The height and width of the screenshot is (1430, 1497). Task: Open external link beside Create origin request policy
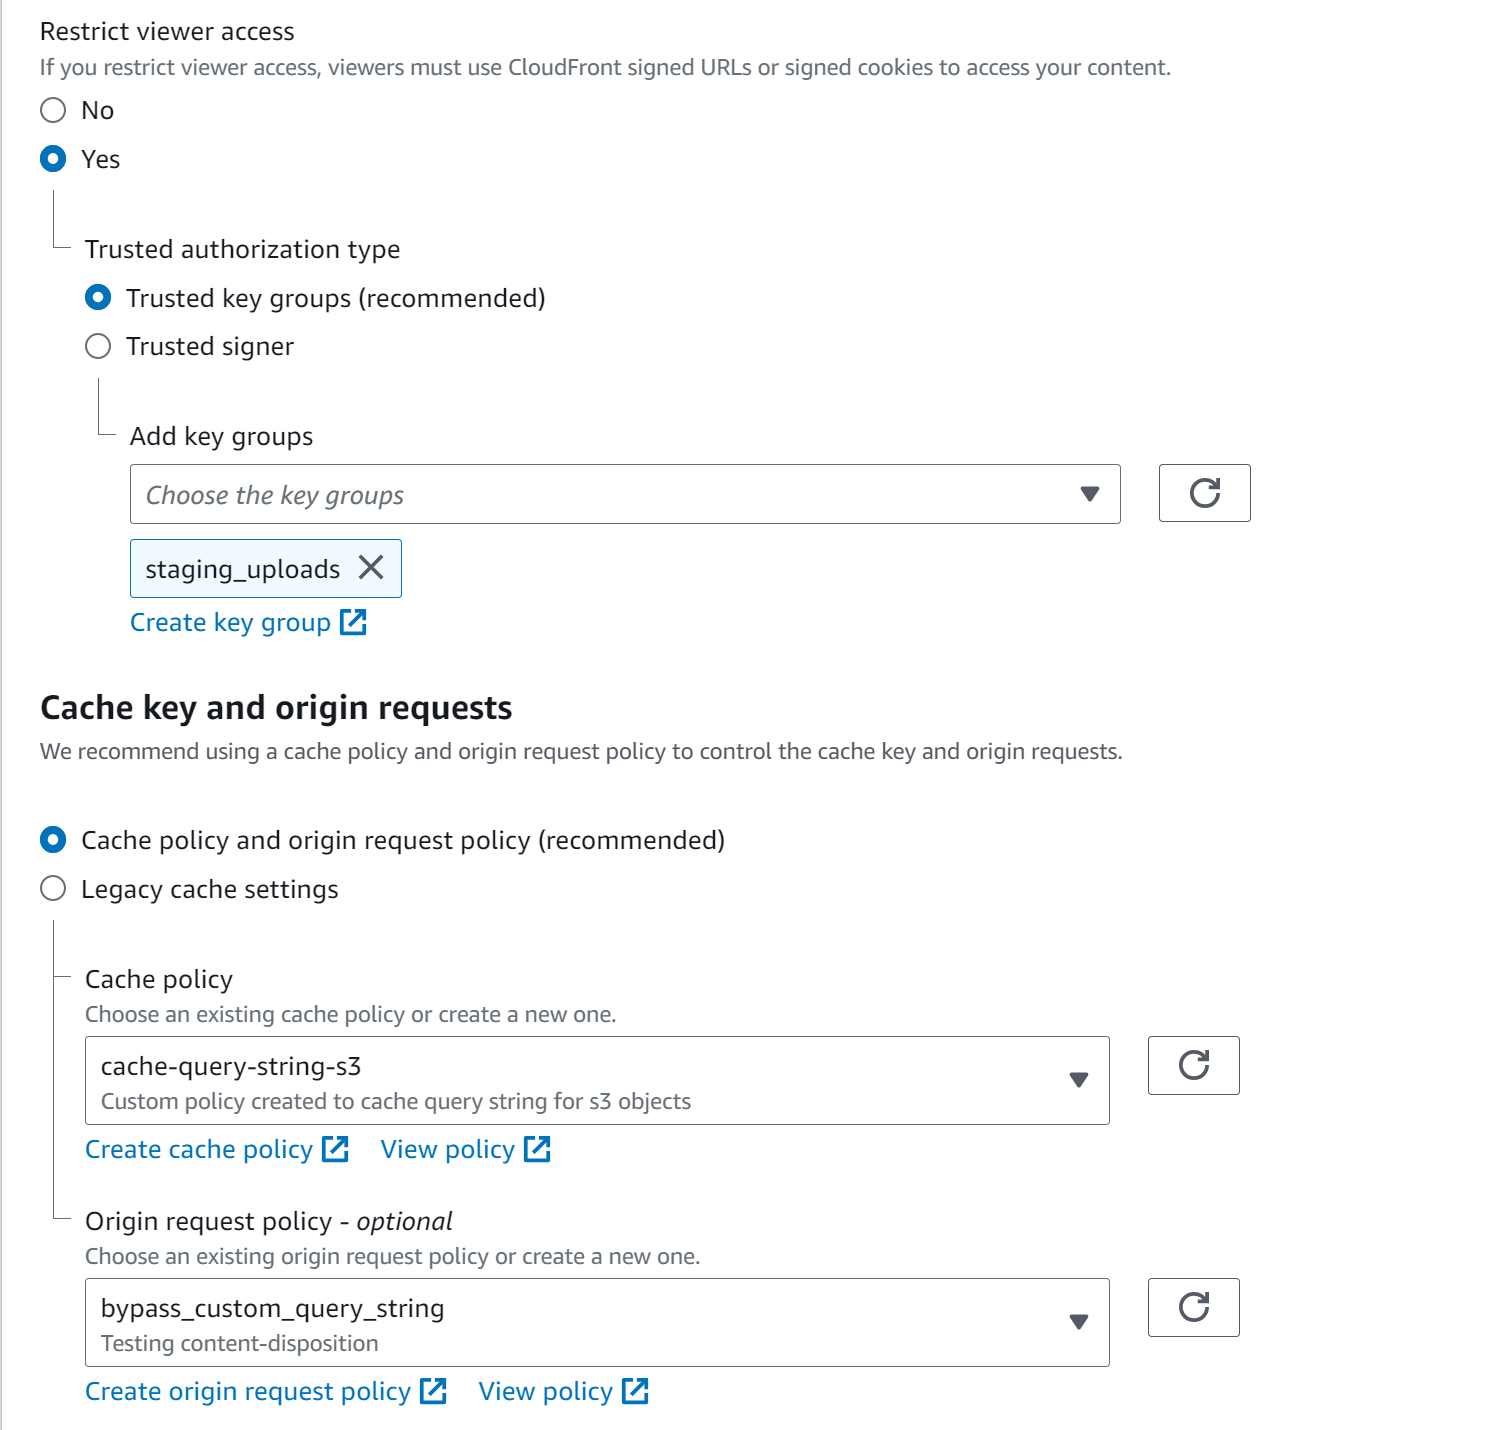pyautogui.click(x=434, y=1390)
